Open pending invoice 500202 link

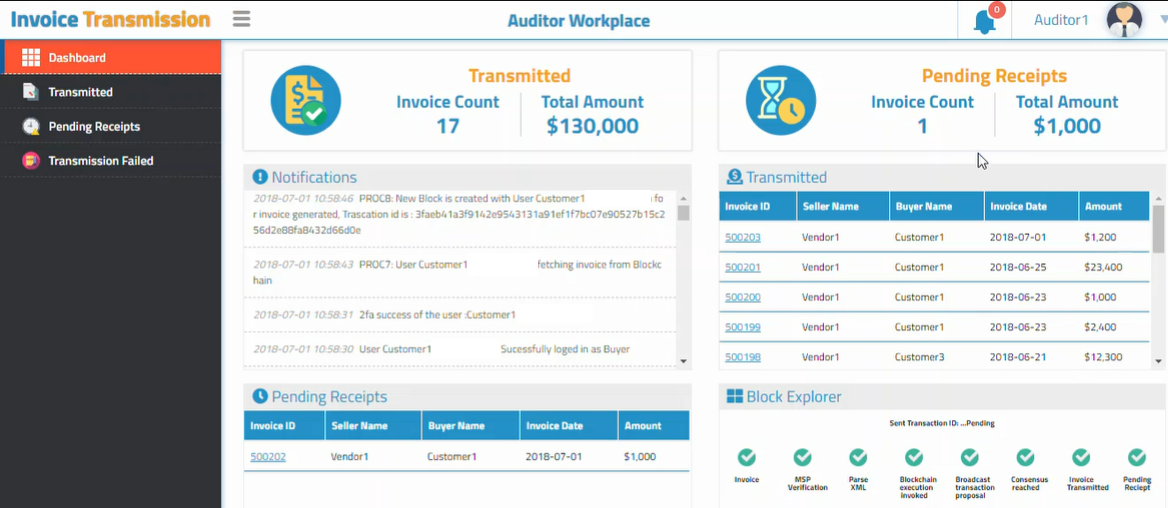pyautogui.click(x=268, y=457)
